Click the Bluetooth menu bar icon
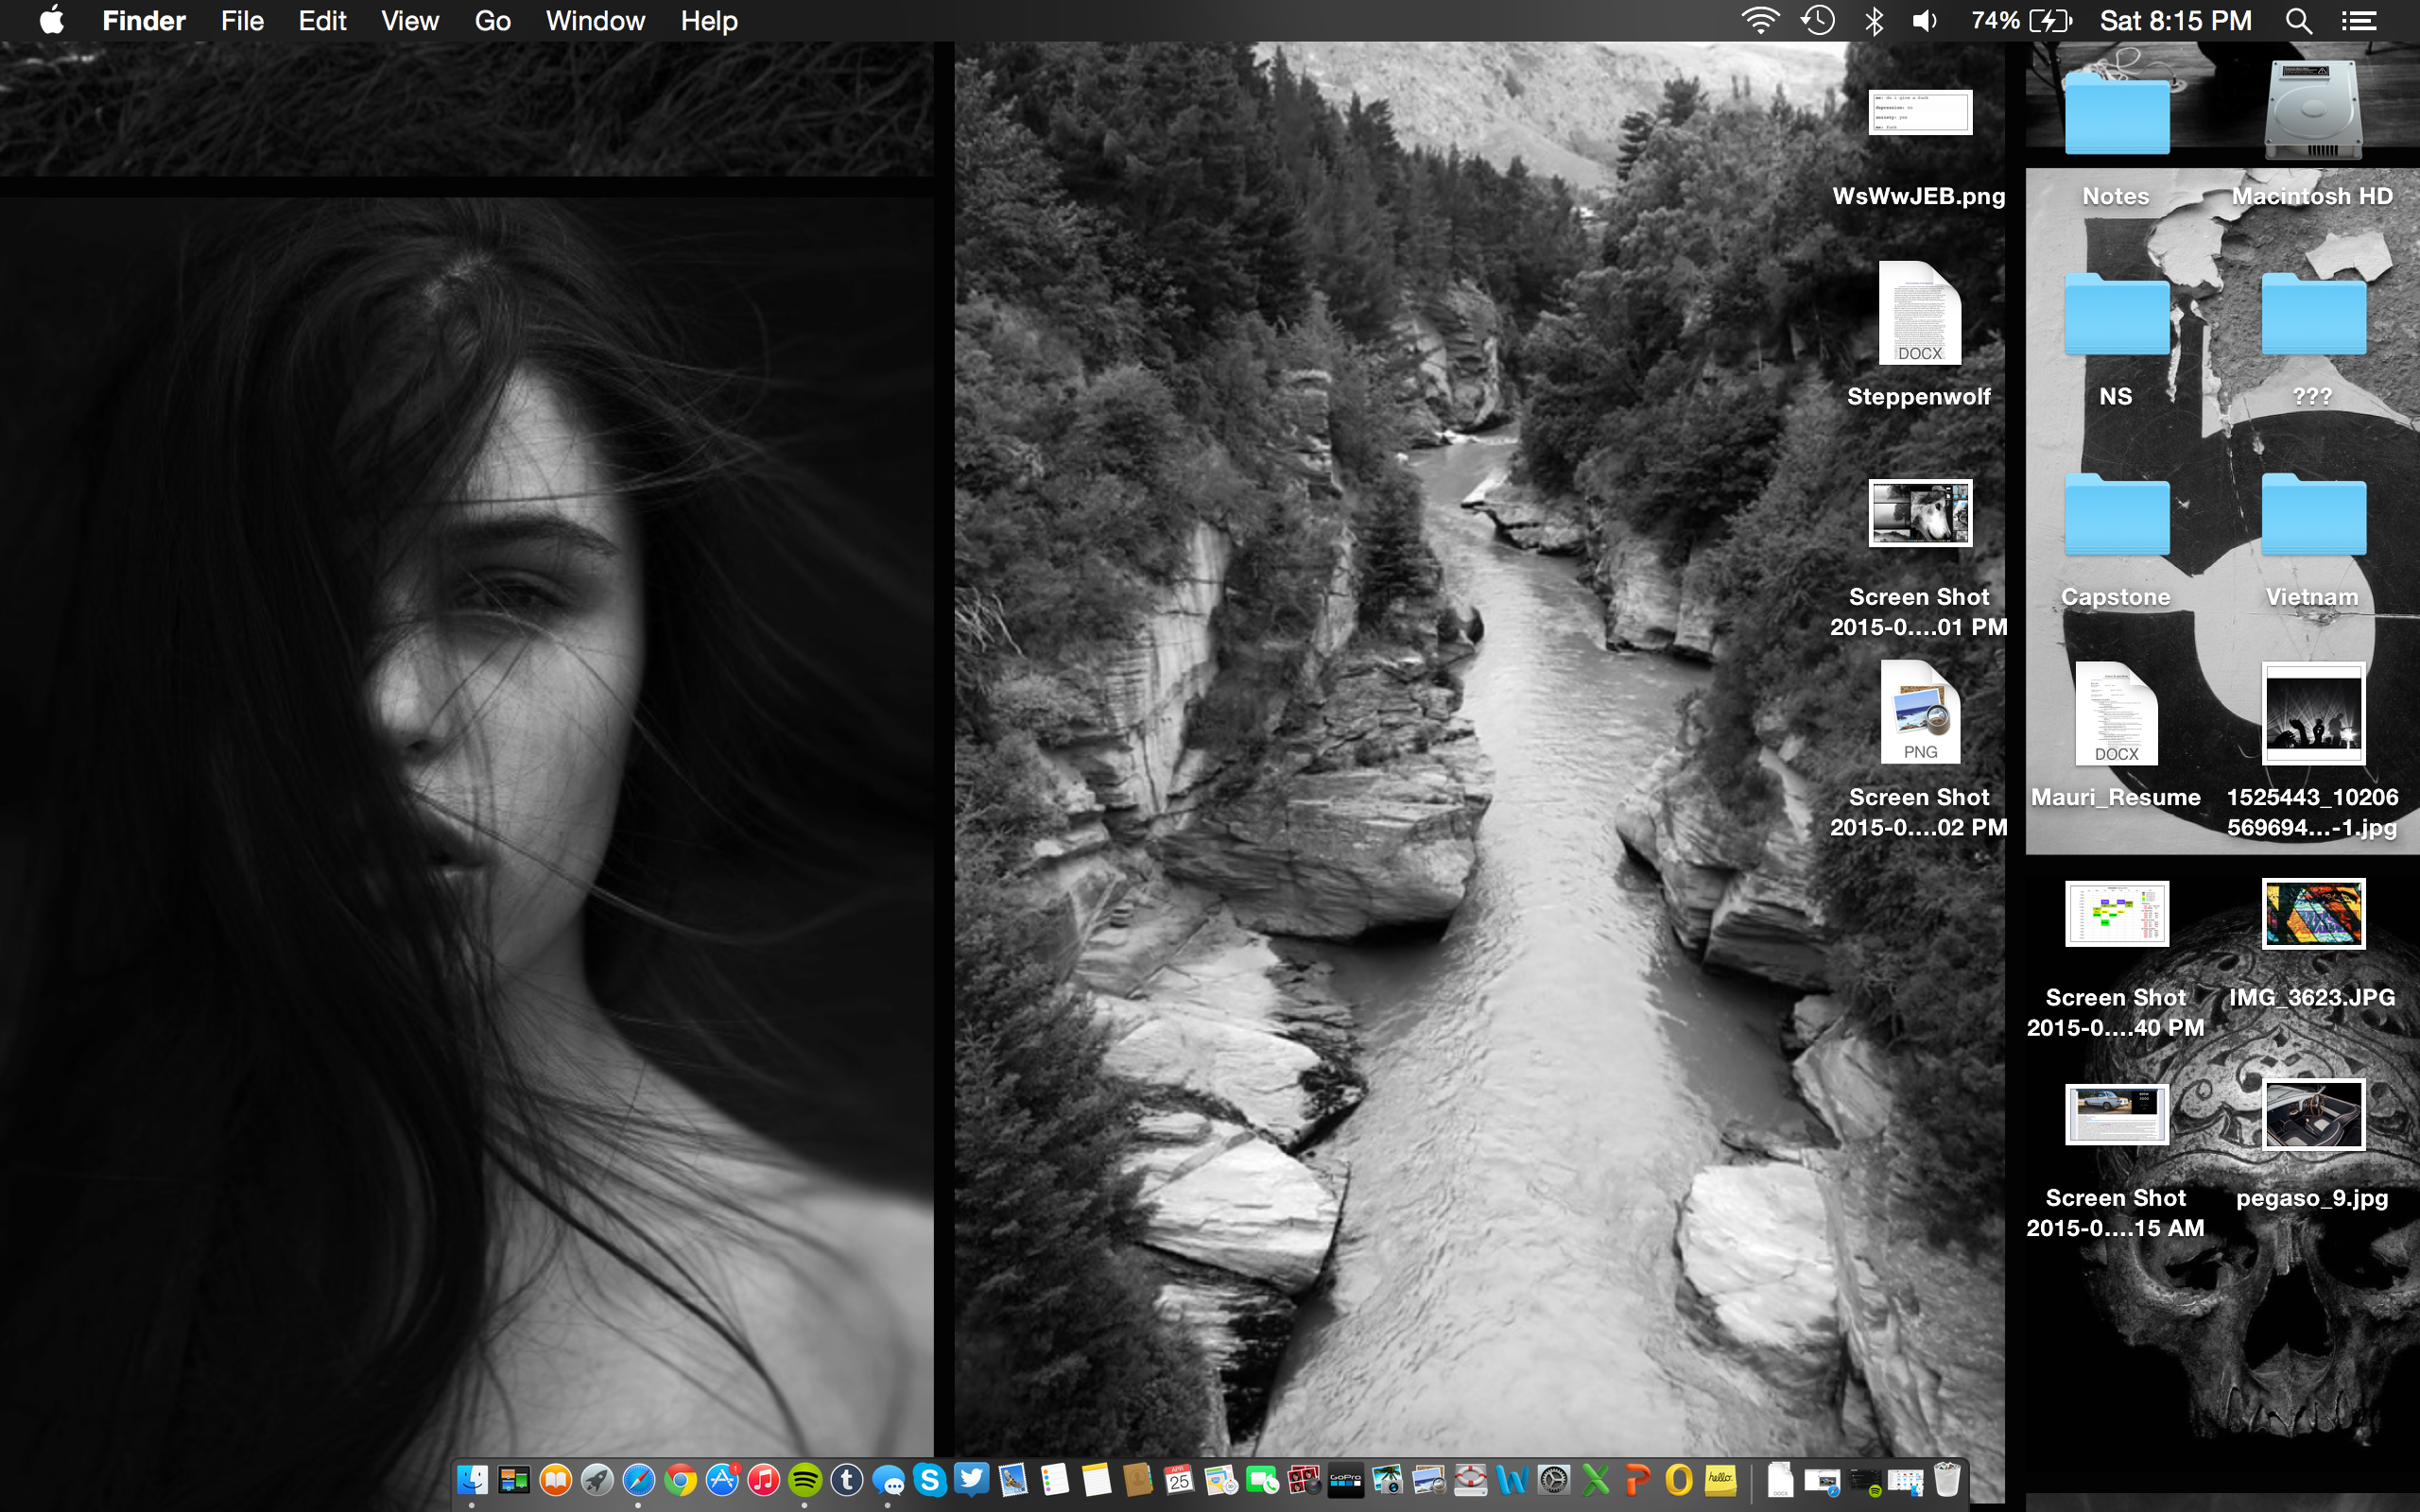 pyautogui.click(x=1874, y=20)
